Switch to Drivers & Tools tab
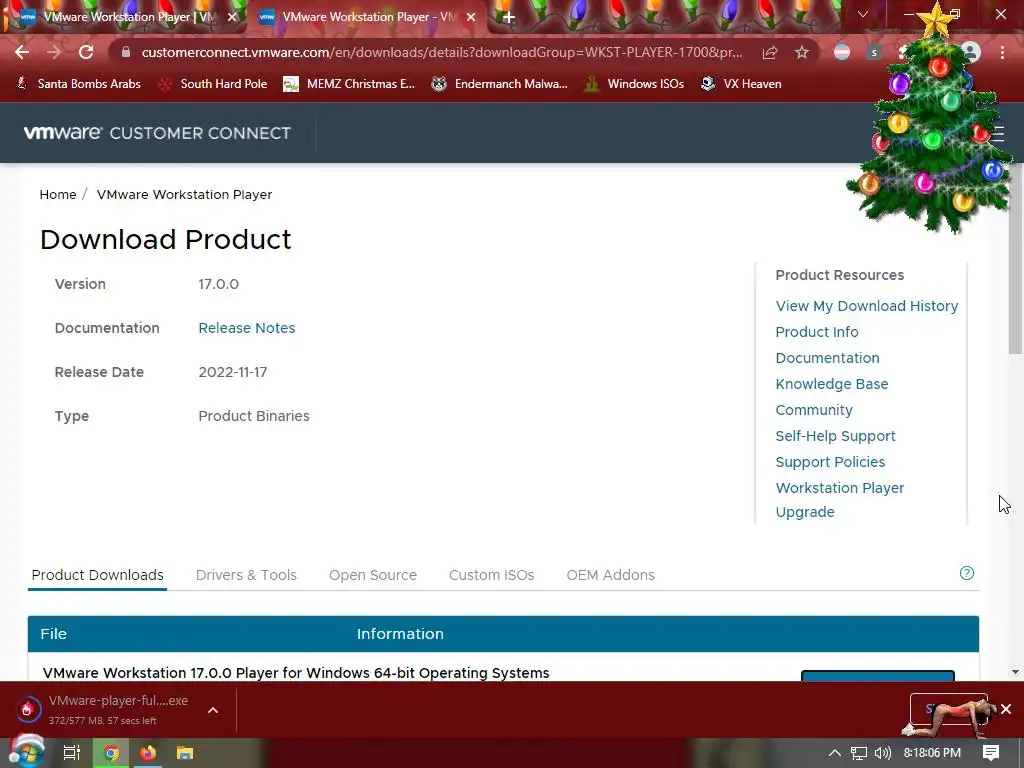The width and height of the screenshot is (1024, 768). point(246,575)
